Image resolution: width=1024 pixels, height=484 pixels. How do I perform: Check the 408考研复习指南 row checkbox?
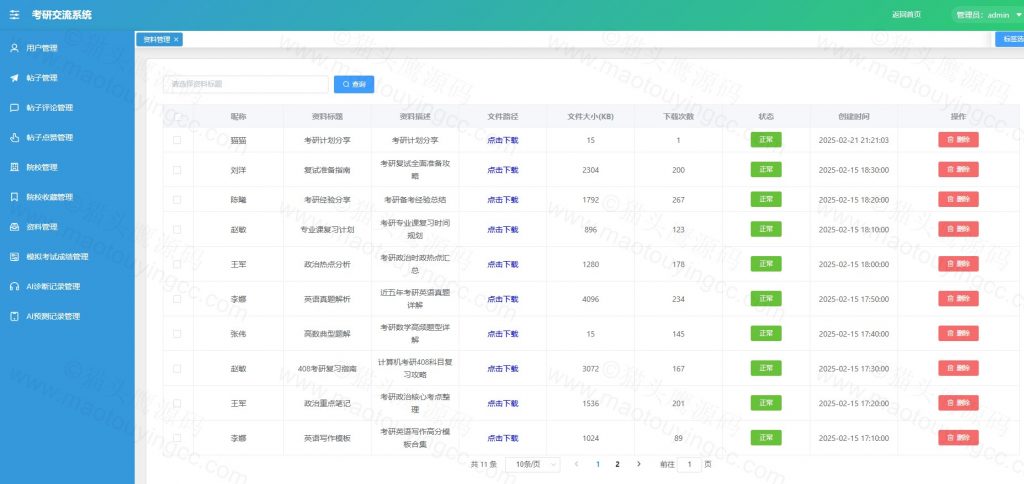[177, 368]
